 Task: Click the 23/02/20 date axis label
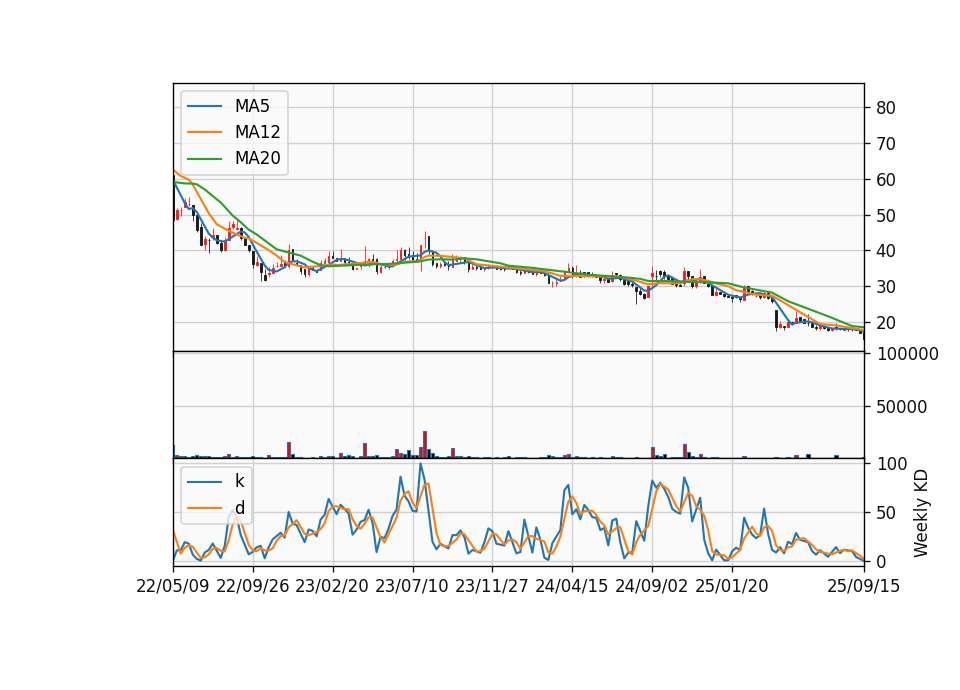click(332, 586)
